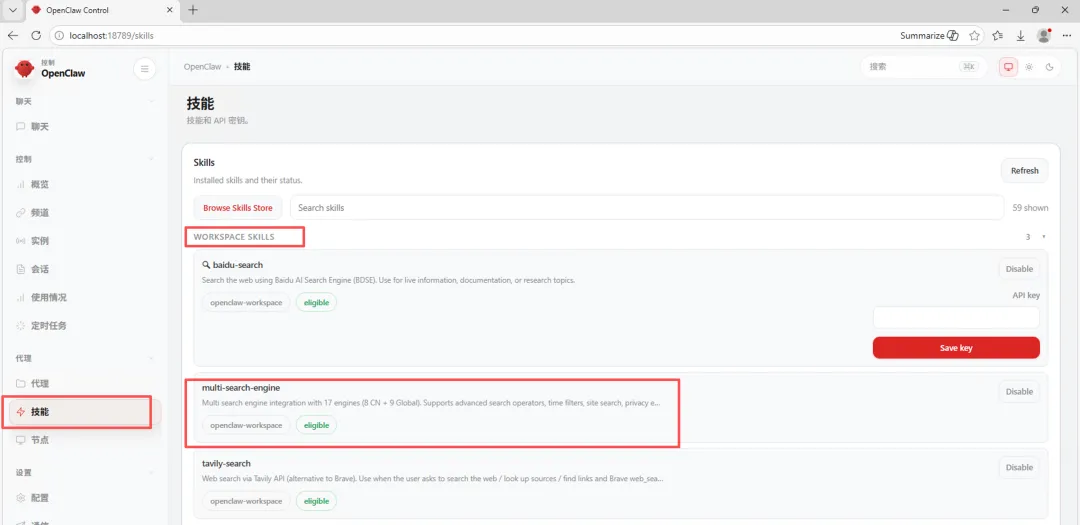Open Browse Skills Store
The image size is (1080, 525).
click(238, 207)
